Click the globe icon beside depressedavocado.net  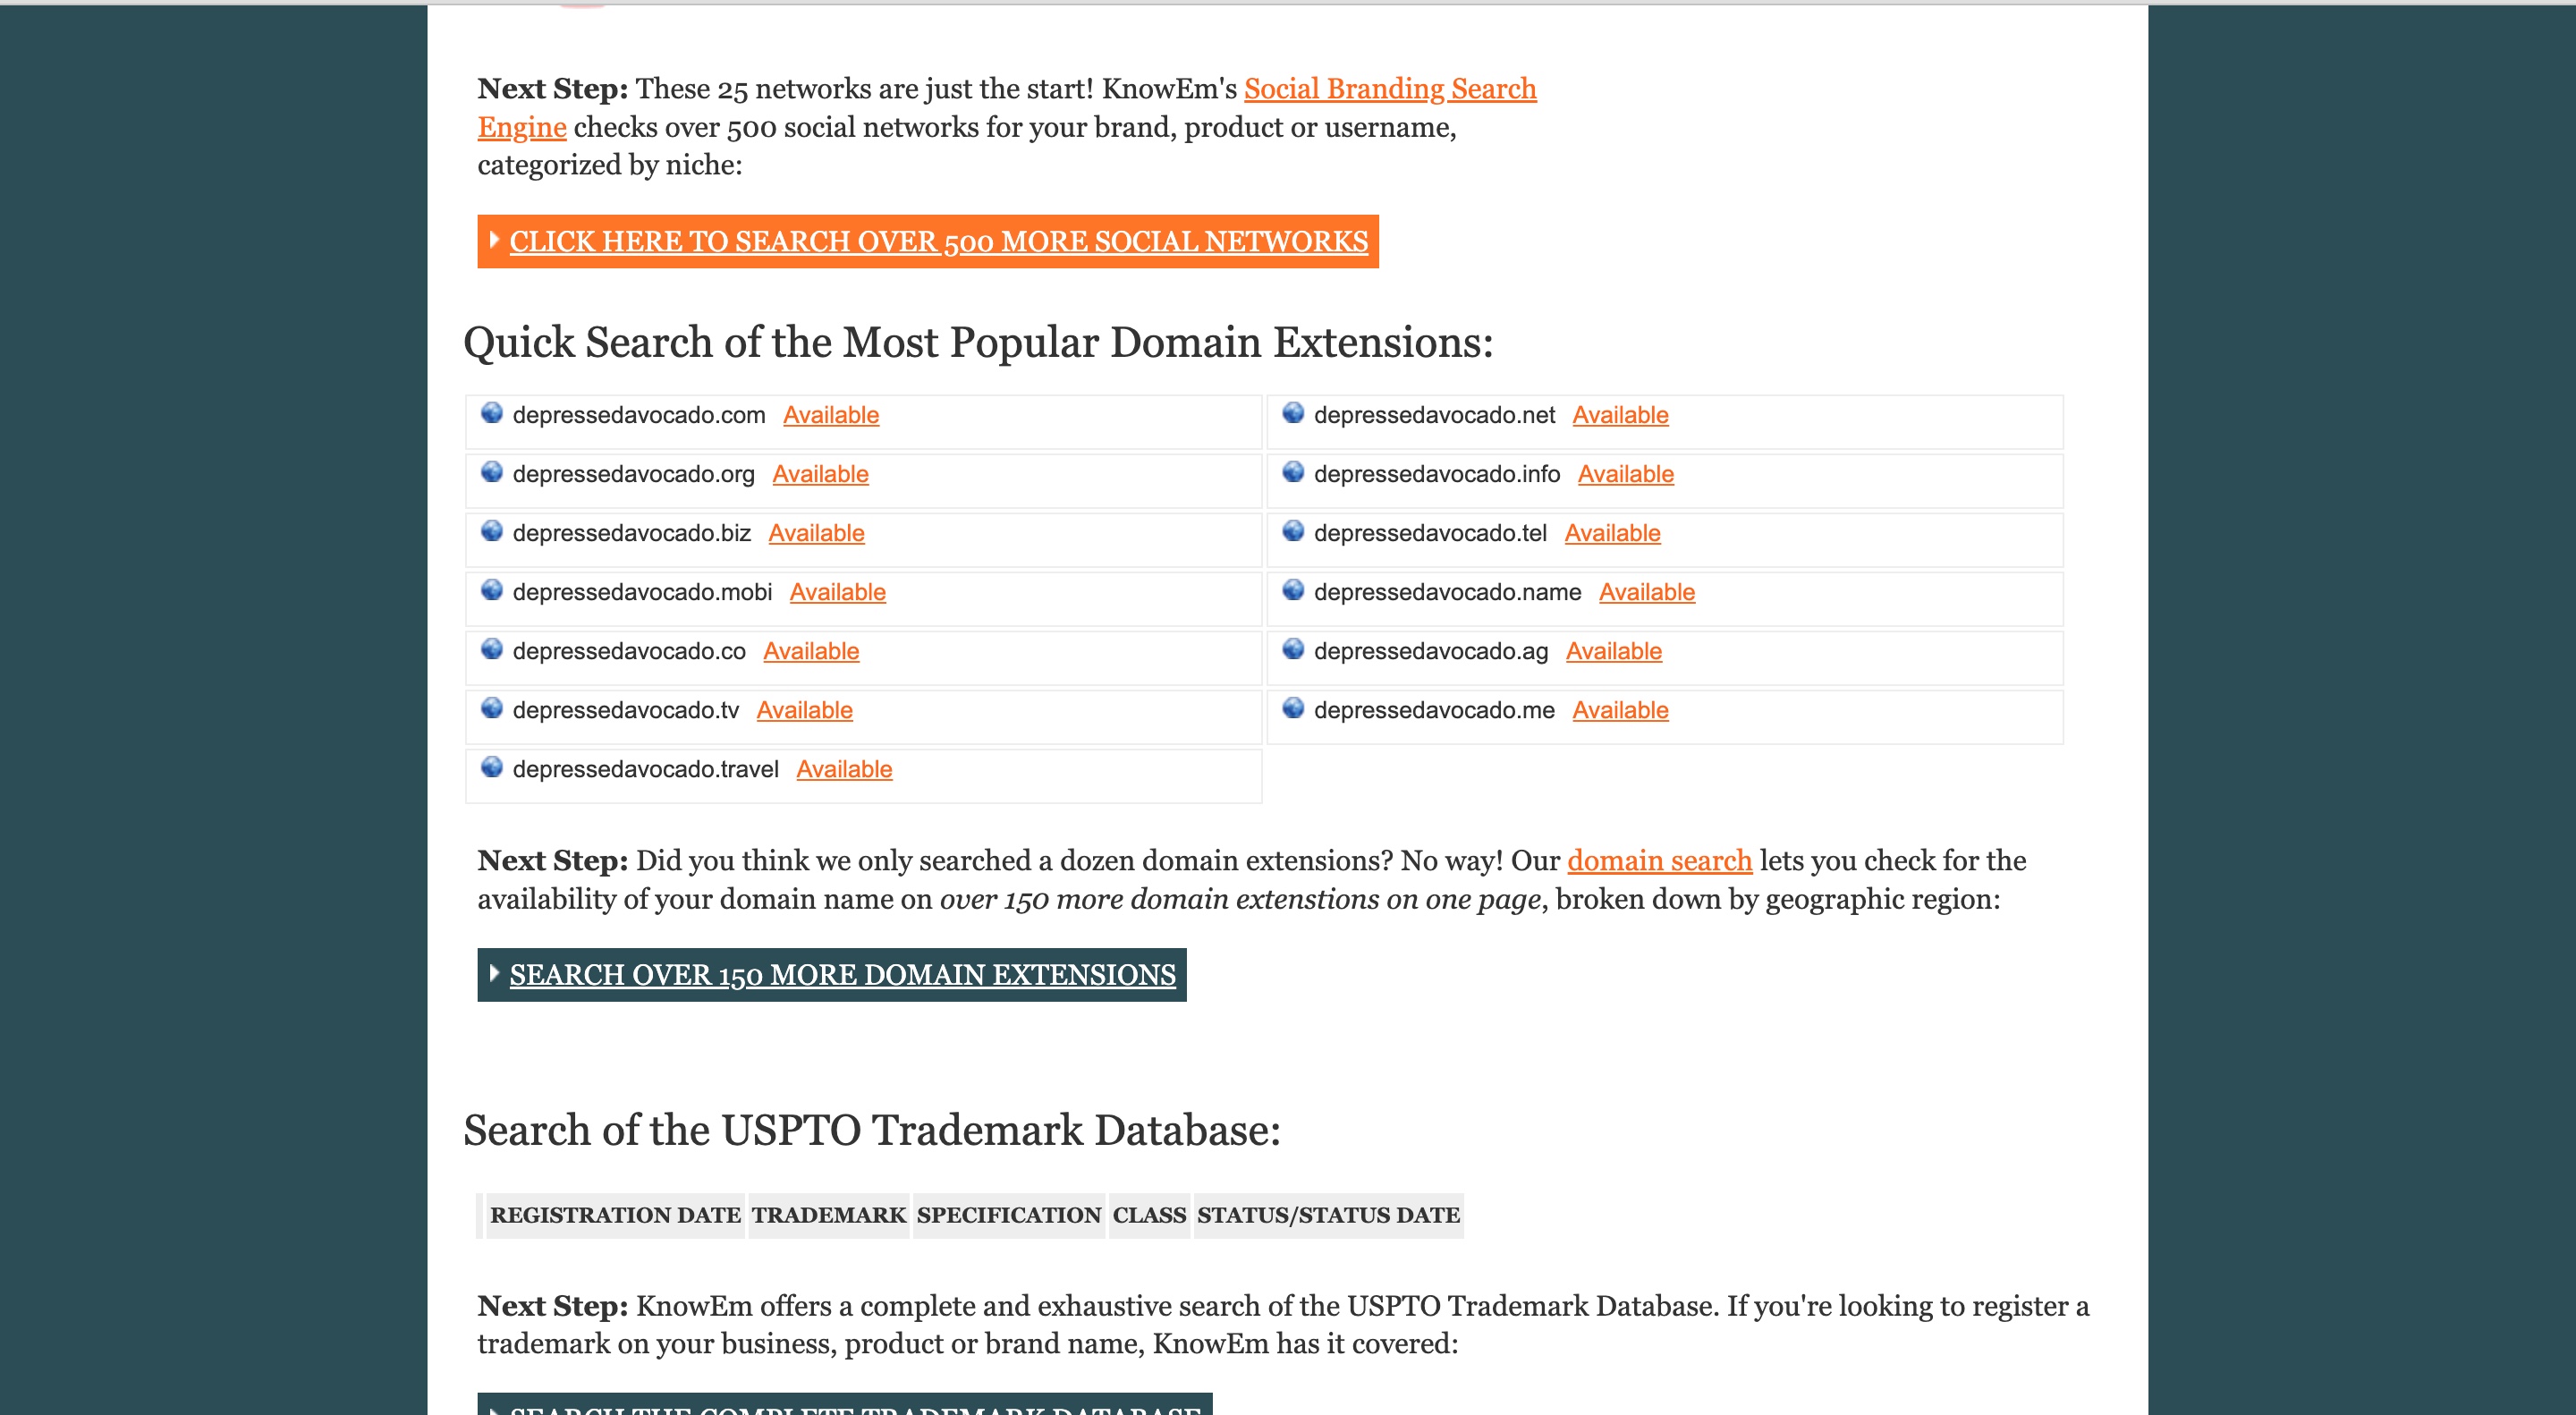pyautogui.click(x=1293, y=413)
